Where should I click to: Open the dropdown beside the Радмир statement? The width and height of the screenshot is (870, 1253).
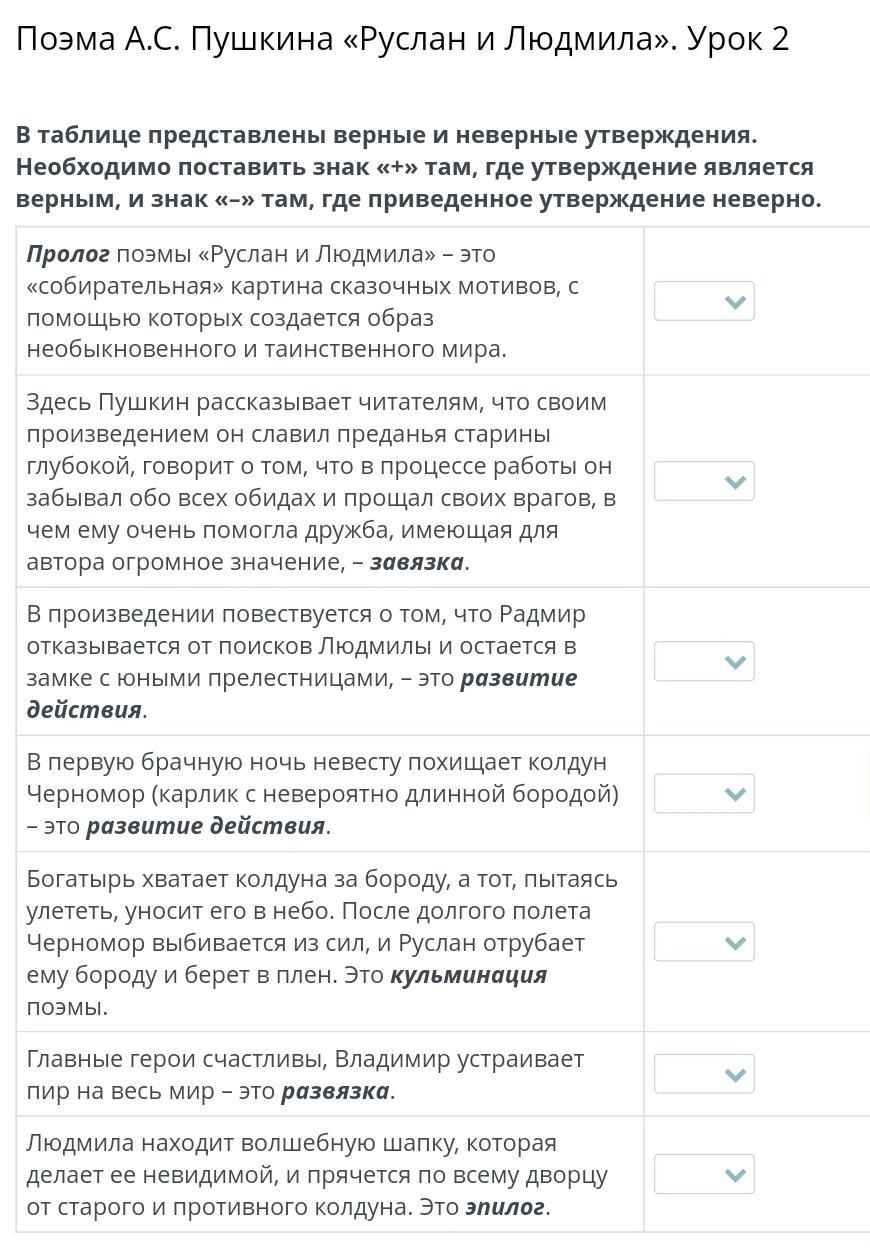[x=704, y=661]
